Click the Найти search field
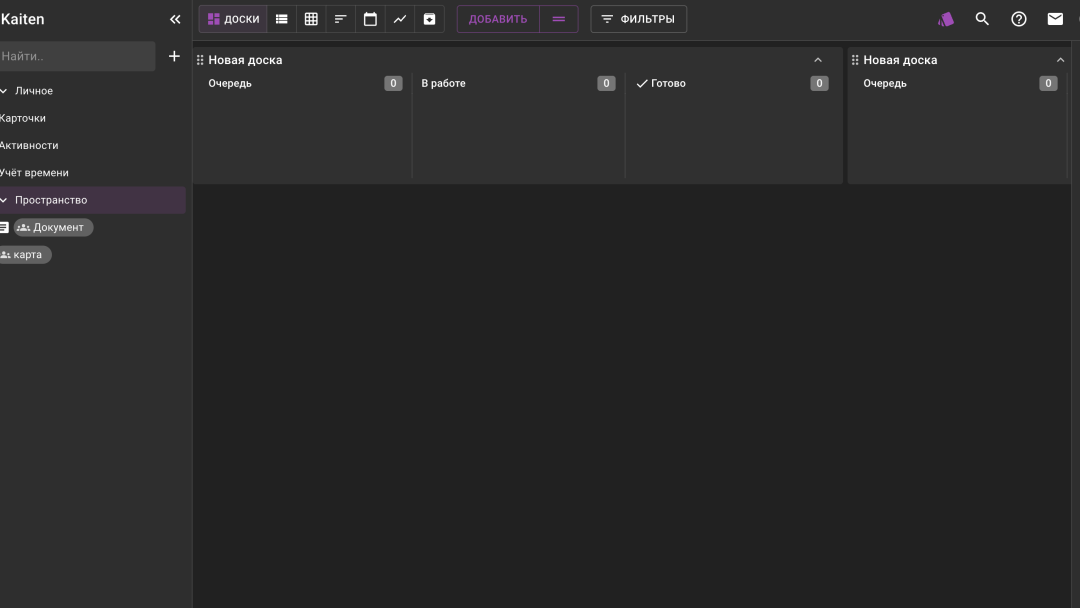1080x608 pixels. tap(76, 56)
